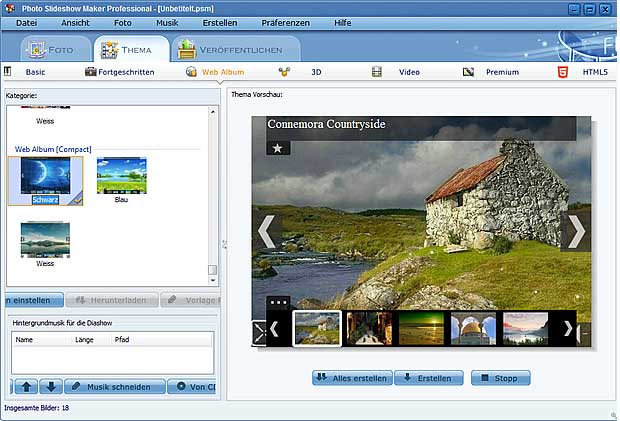Click the Musik schneiden button

coord(115,386)
